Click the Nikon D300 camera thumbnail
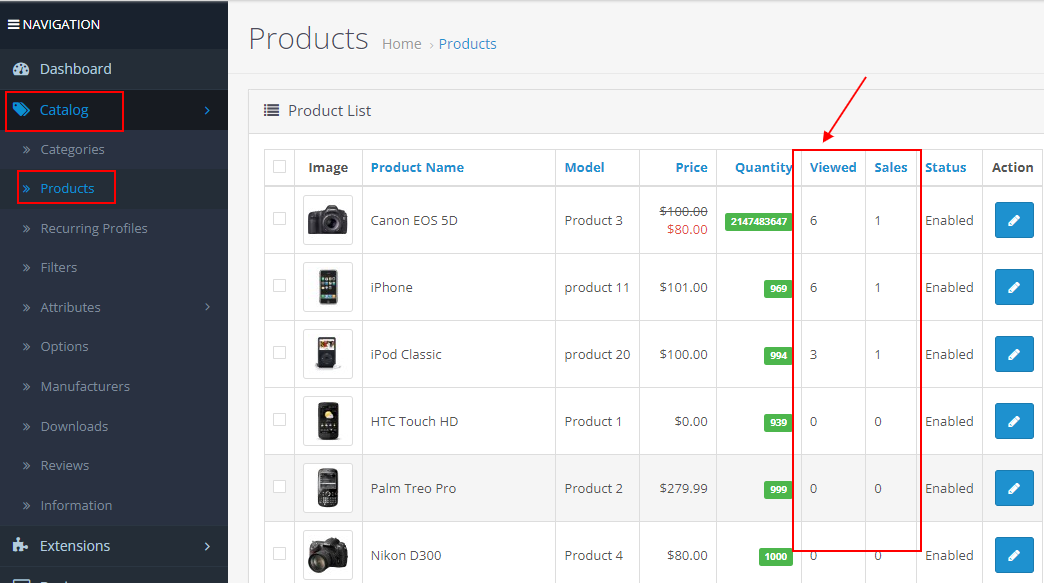The width and height of the screenshot is (1044, 583). click(328, 555)
